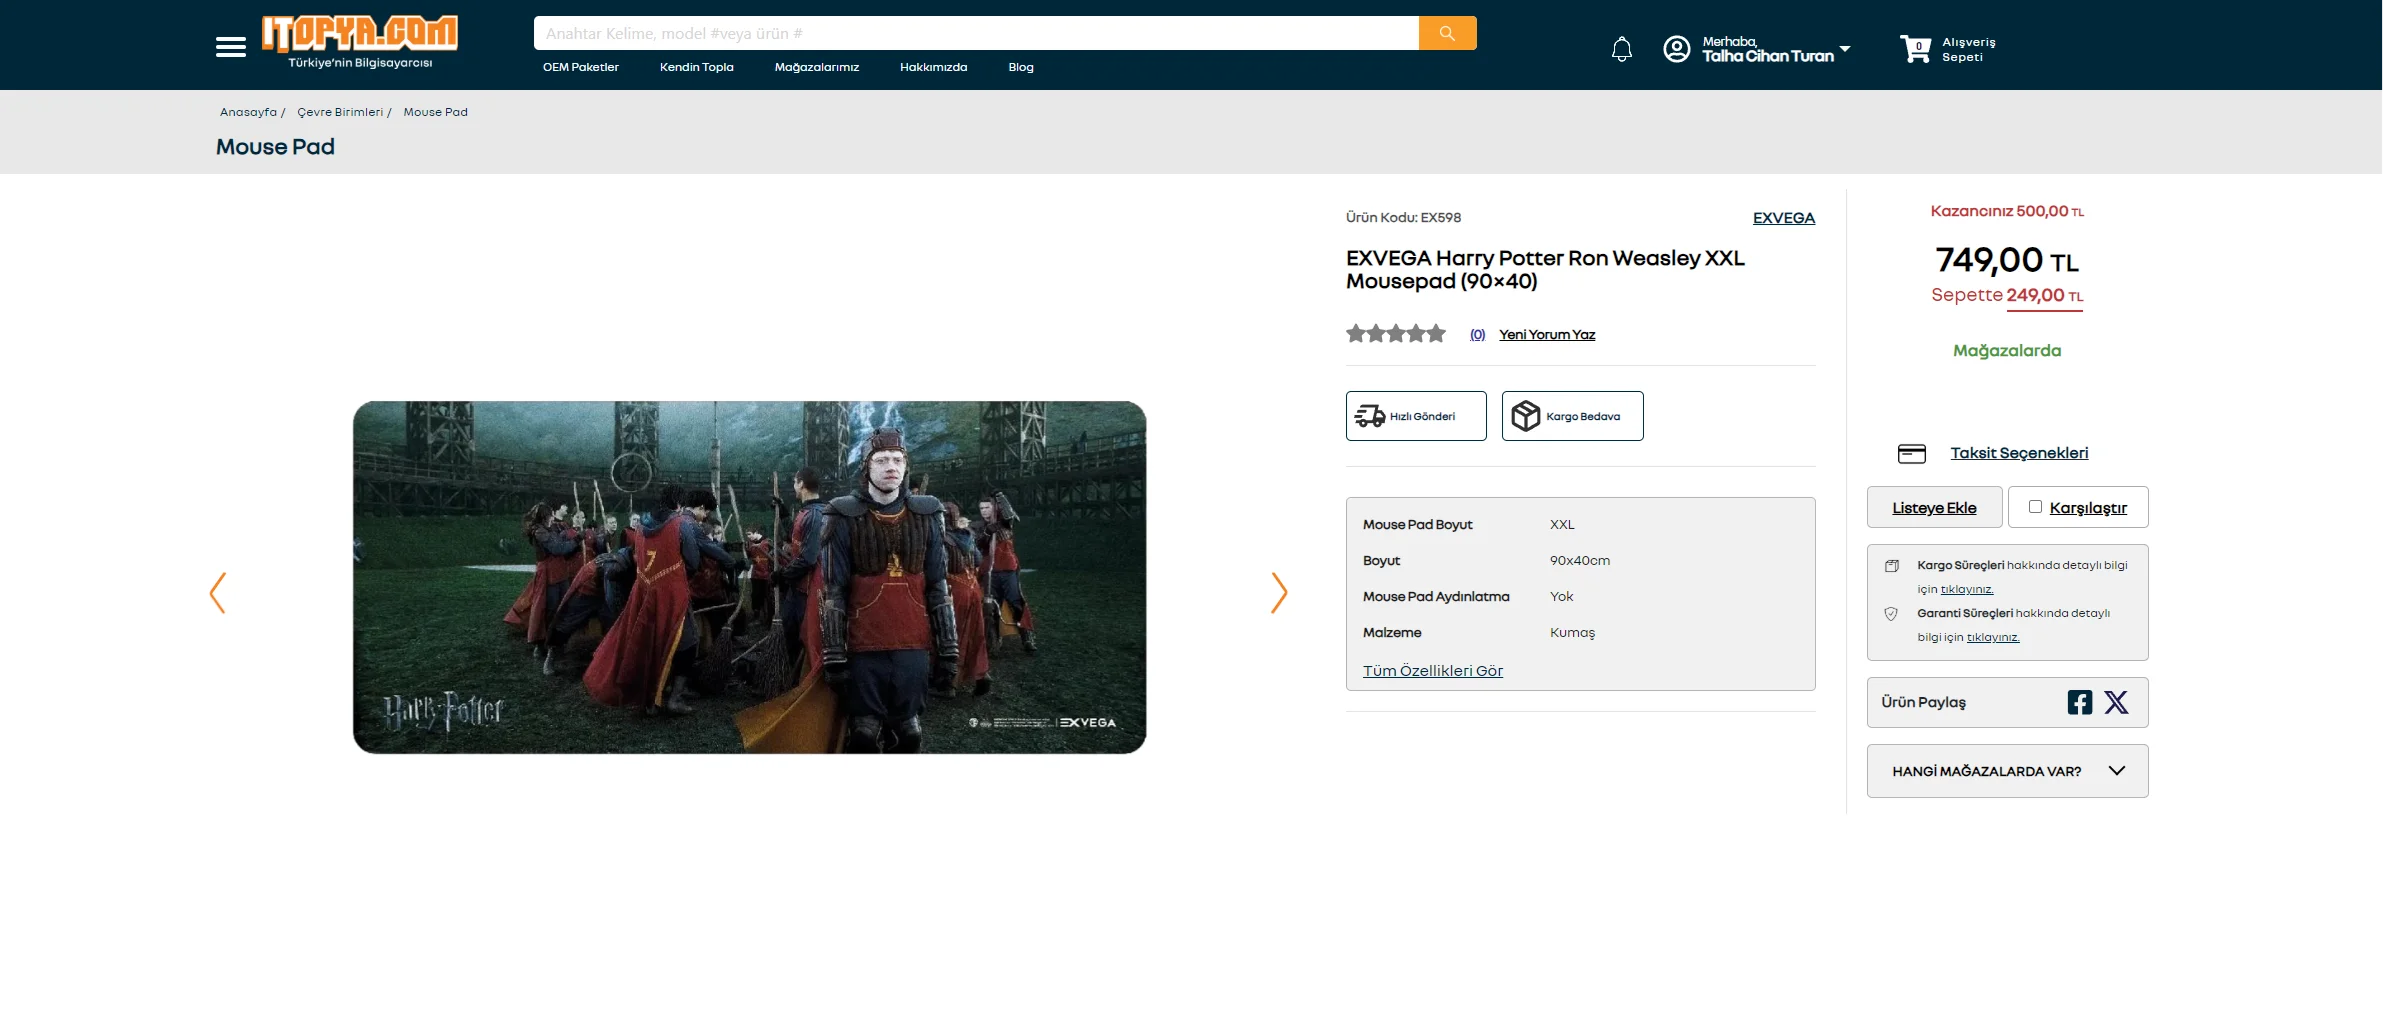Expand Hangi Mağazalarda Var section
This screenshot has height=1009, width=2383.
coord(2008,771)
